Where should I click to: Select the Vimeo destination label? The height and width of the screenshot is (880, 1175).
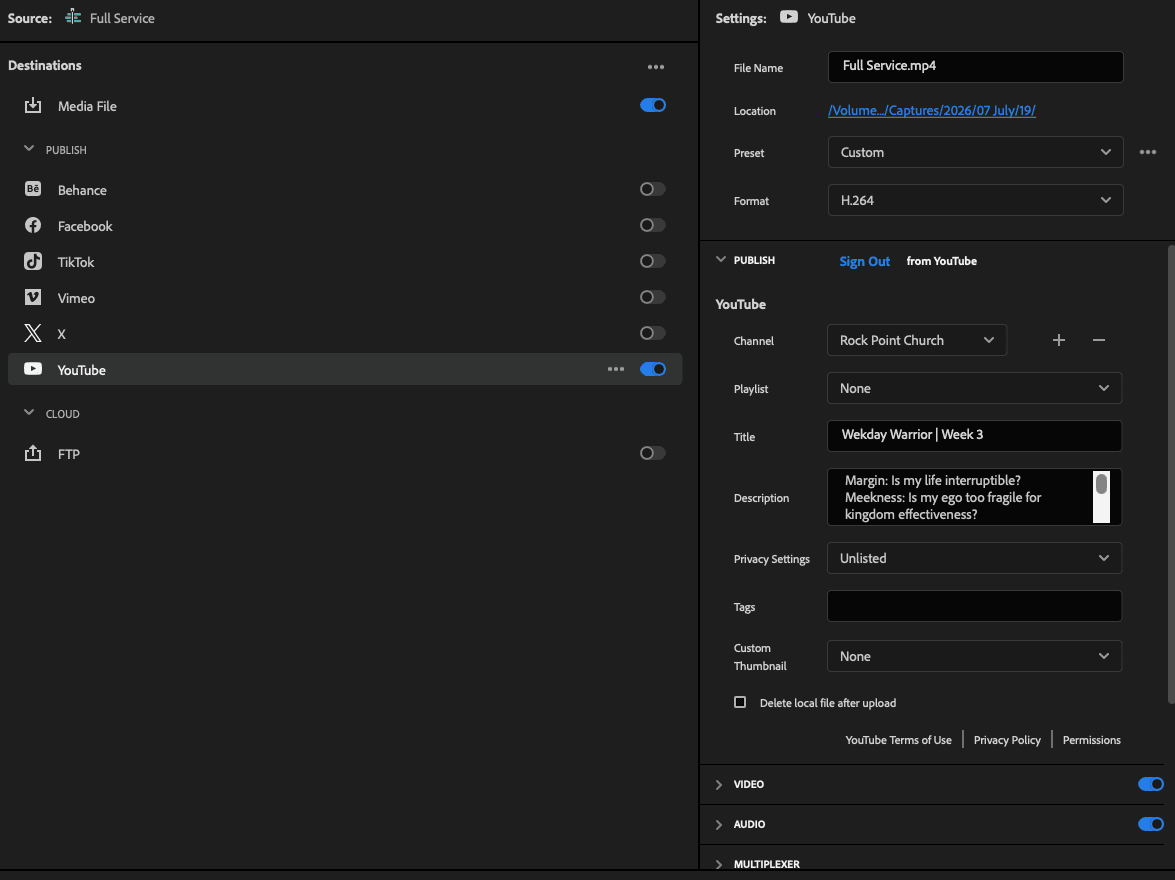click(x=76, y=298)
